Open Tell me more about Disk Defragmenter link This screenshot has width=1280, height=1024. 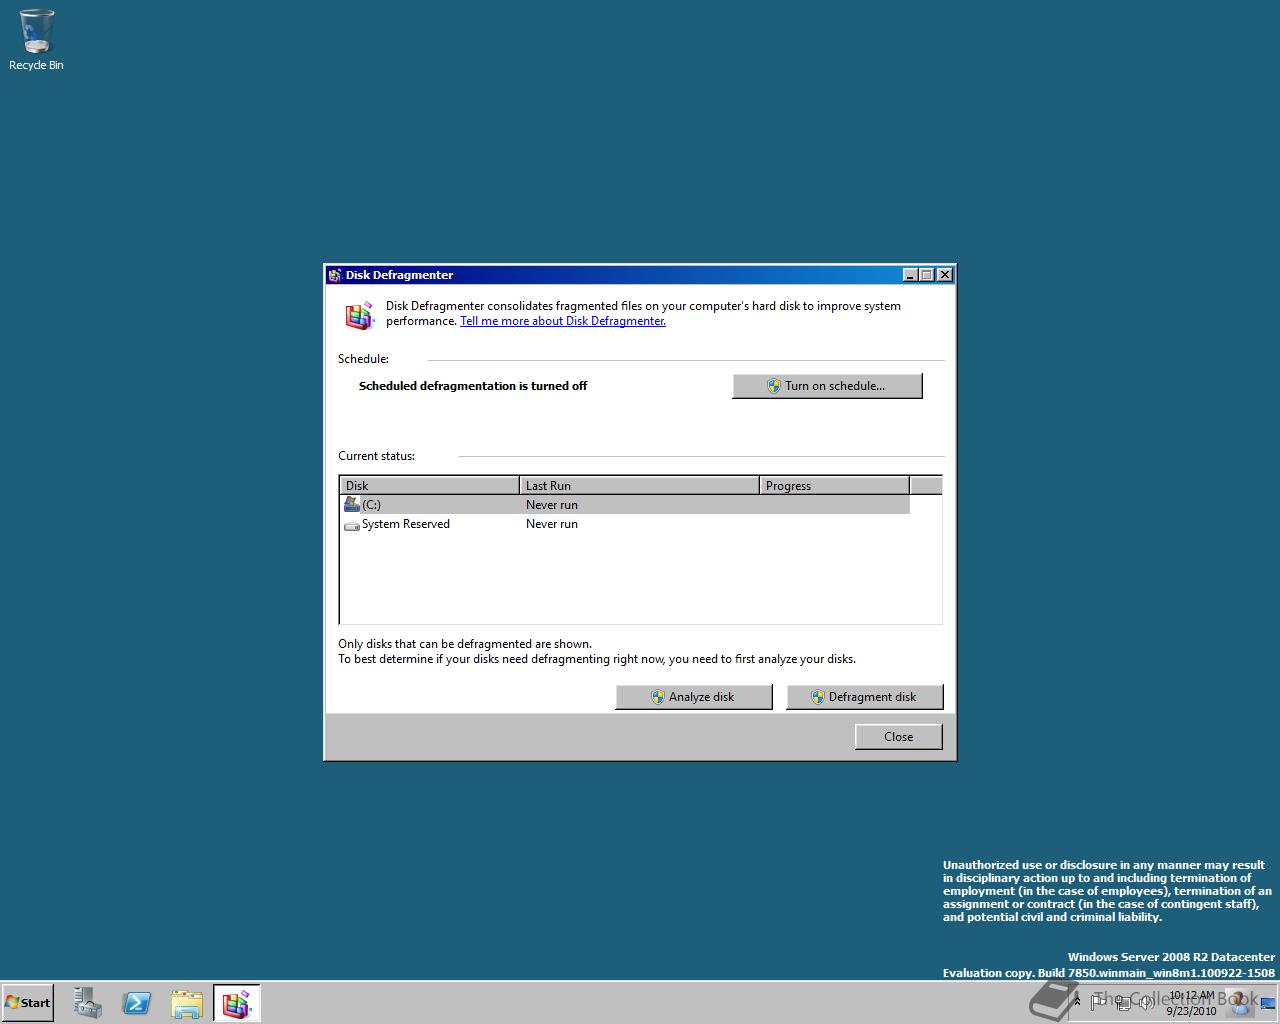[x=563, y=321]
